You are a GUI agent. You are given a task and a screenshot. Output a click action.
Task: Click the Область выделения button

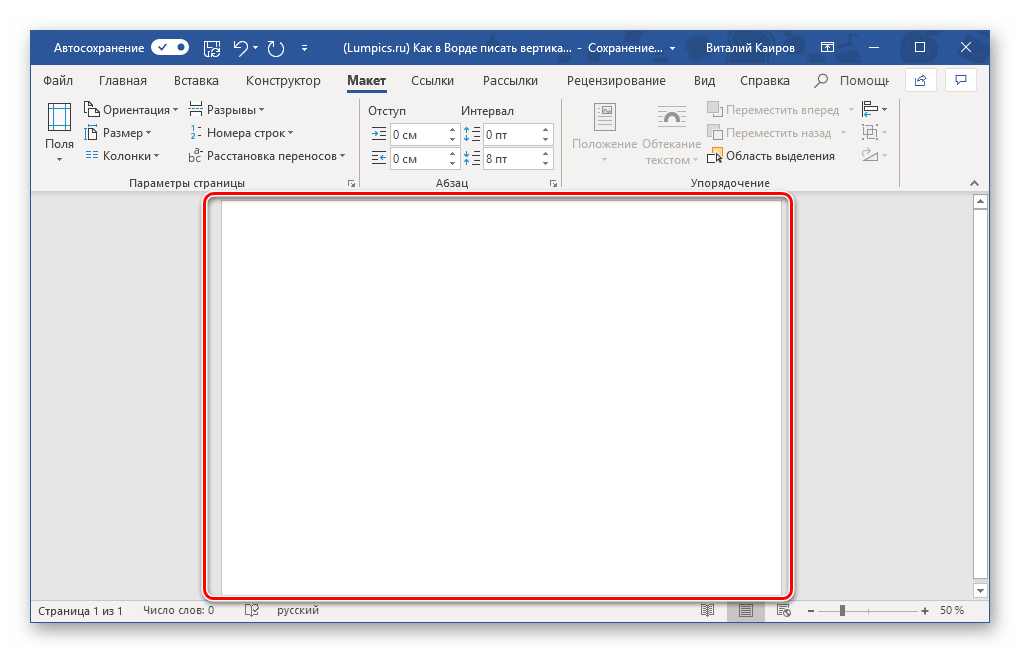[771, 155]
